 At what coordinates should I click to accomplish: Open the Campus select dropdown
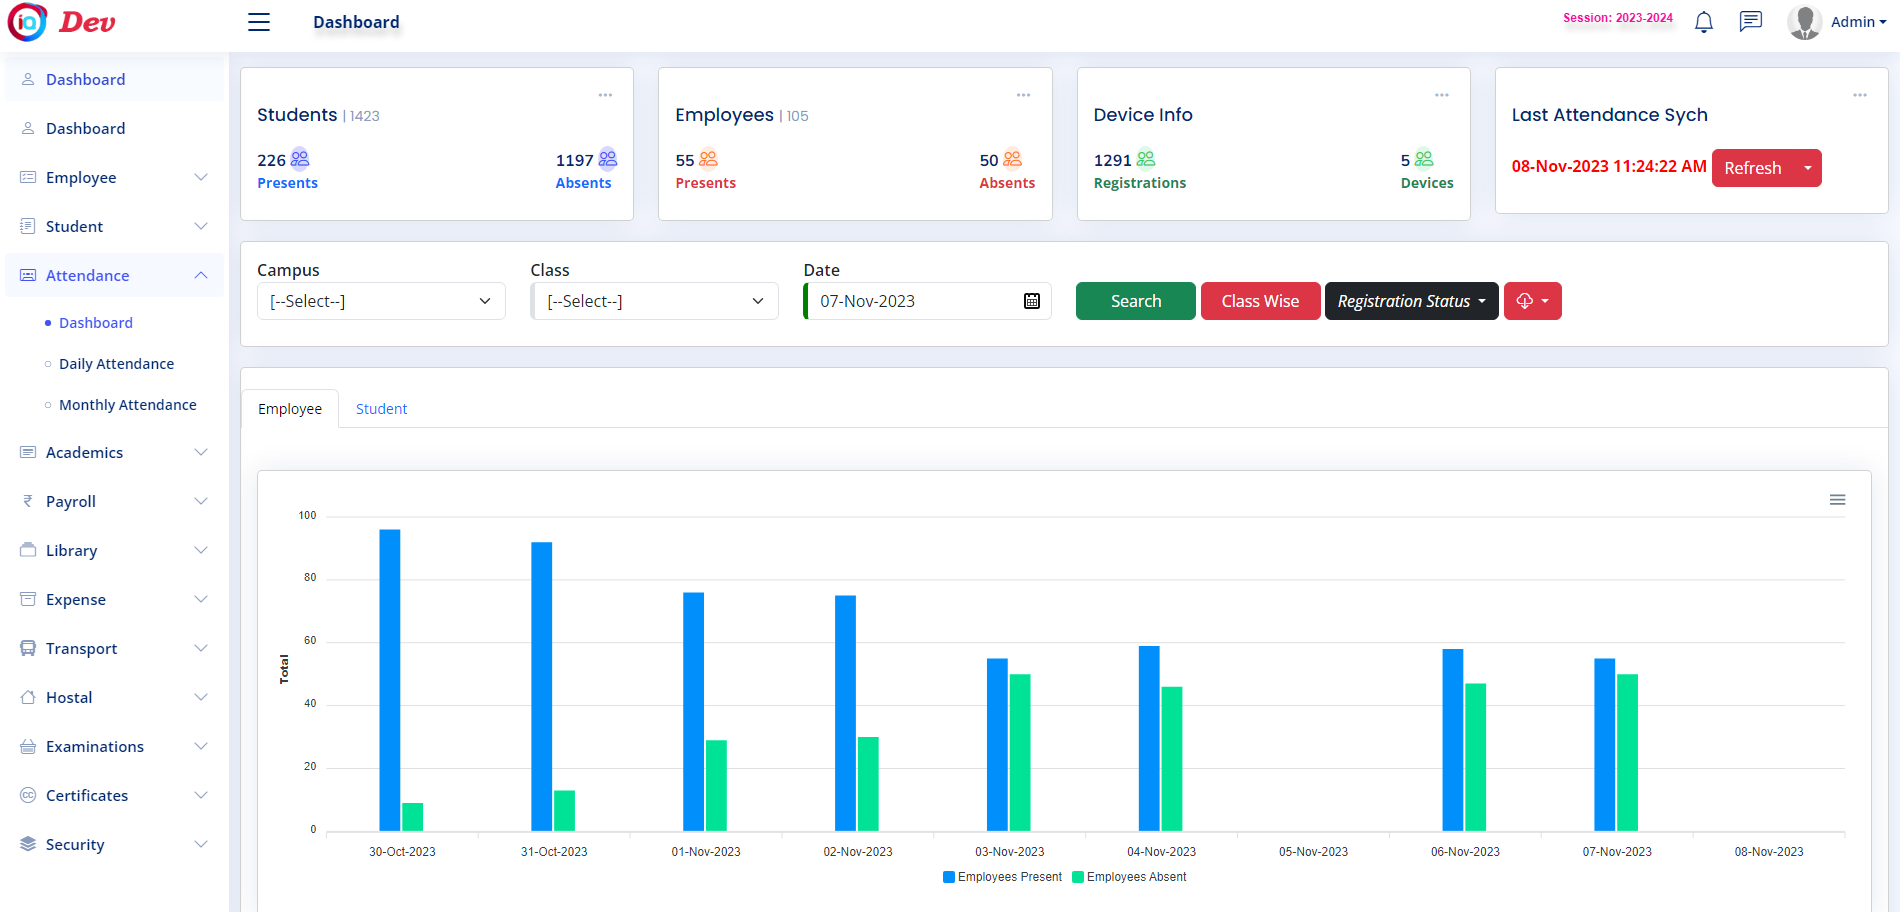coord(381,301)
